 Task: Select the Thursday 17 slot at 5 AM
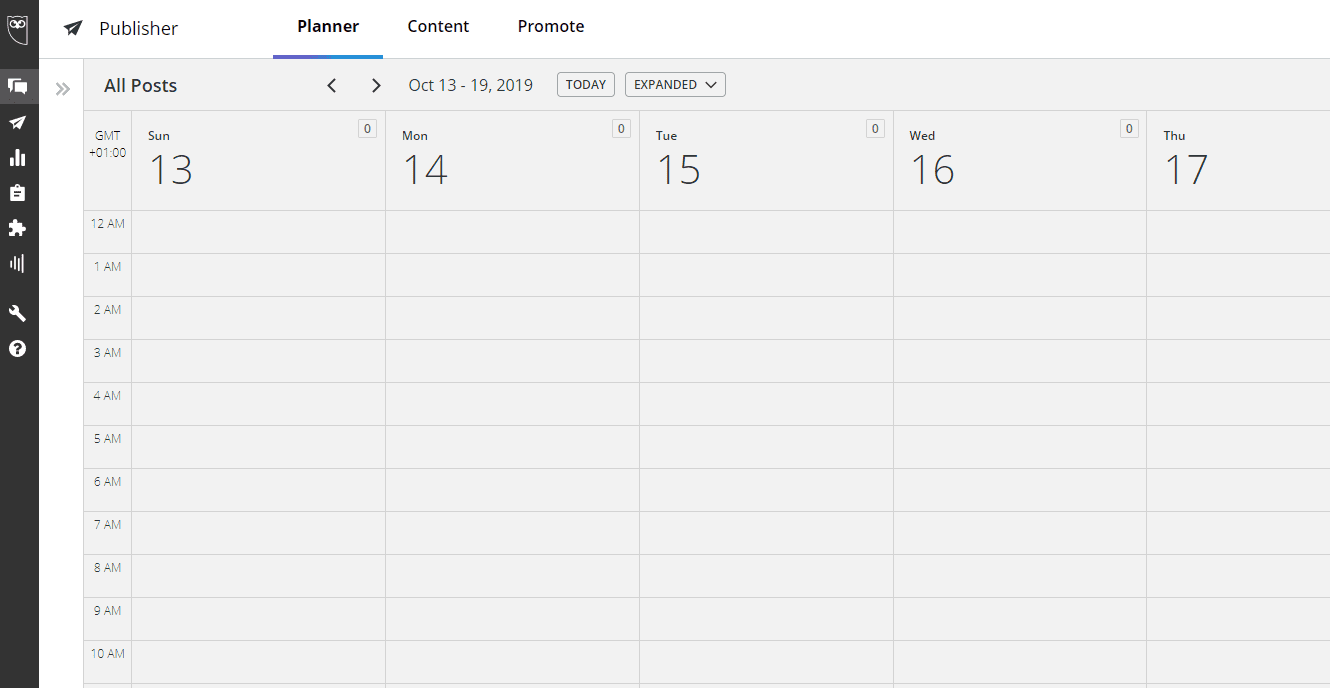pyautogui.click(x=1238, y=447)
